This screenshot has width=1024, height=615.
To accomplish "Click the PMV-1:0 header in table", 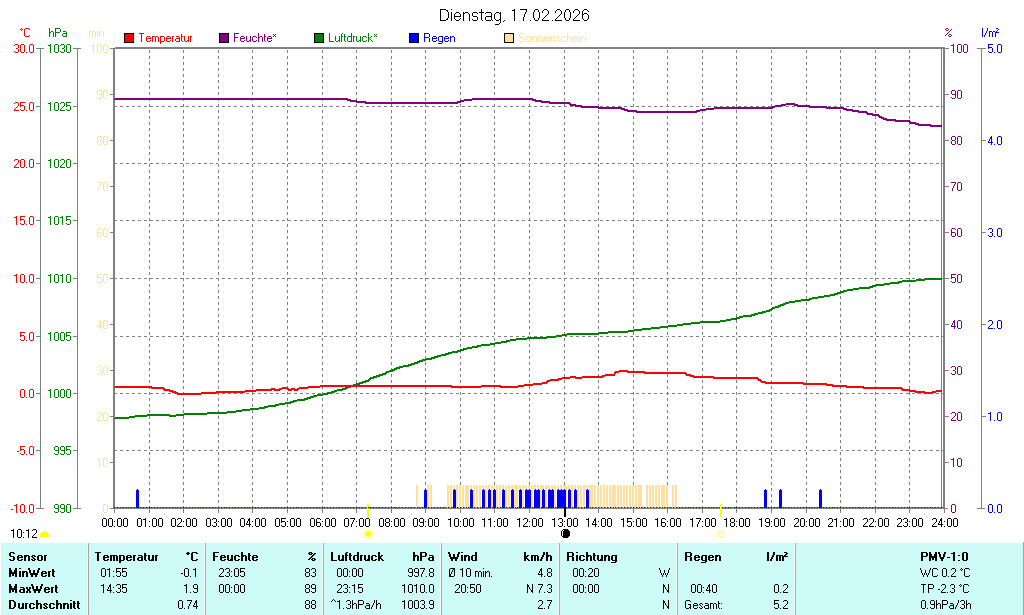I will [x=943, y=557].
